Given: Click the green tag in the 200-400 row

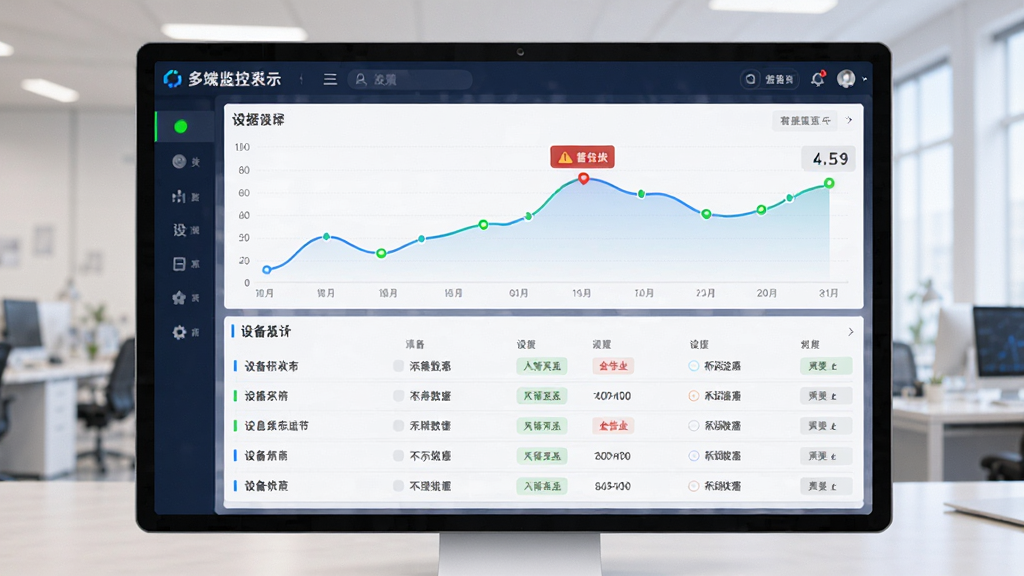Looking at the screenshot, I should click(x=542, y=456).
